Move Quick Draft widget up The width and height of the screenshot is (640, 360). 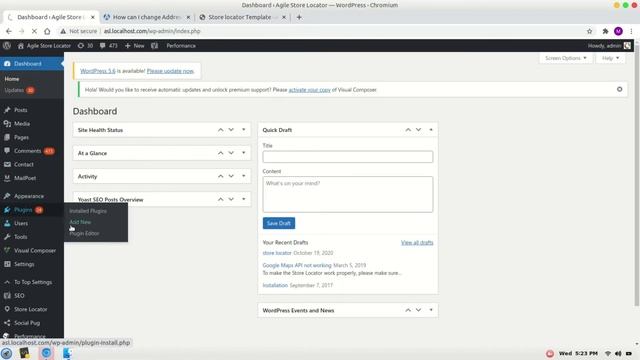[x=408, y=130]
